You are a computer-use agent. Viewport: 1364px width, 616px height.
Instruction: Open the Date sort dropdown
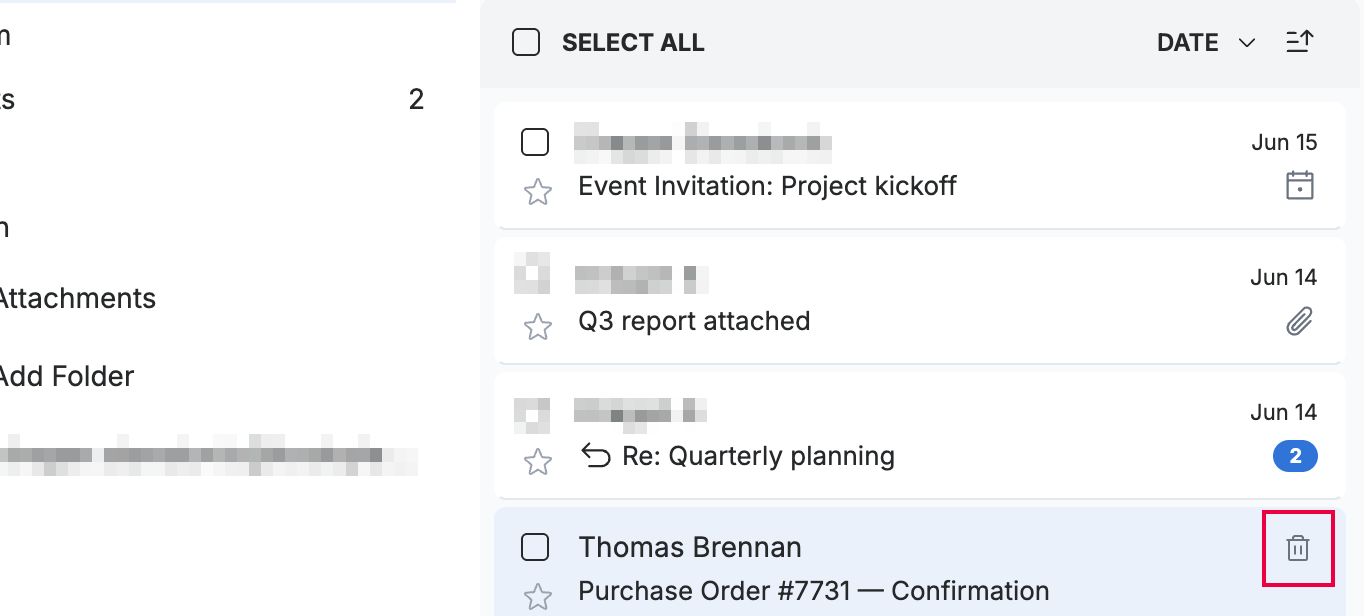pos(1205,43)
